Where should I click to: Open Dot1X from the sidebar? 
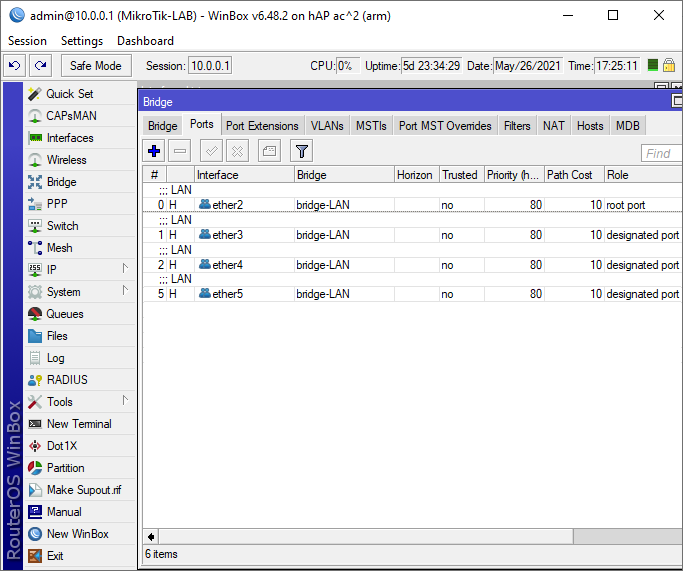(80, 446)
